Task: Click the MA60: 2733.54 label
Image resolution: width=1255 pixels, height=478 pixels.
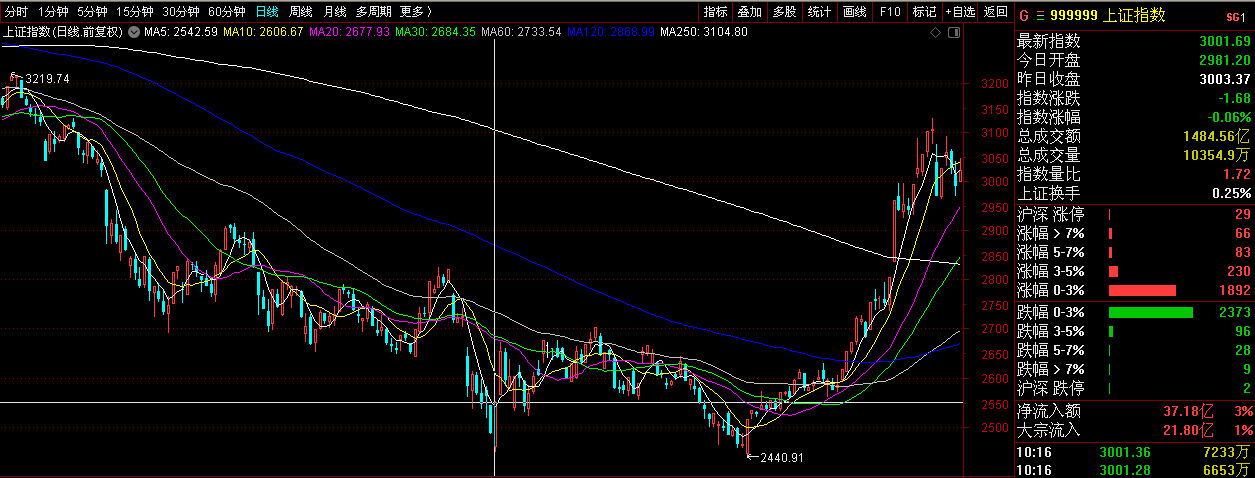Action: coord(521,32)
